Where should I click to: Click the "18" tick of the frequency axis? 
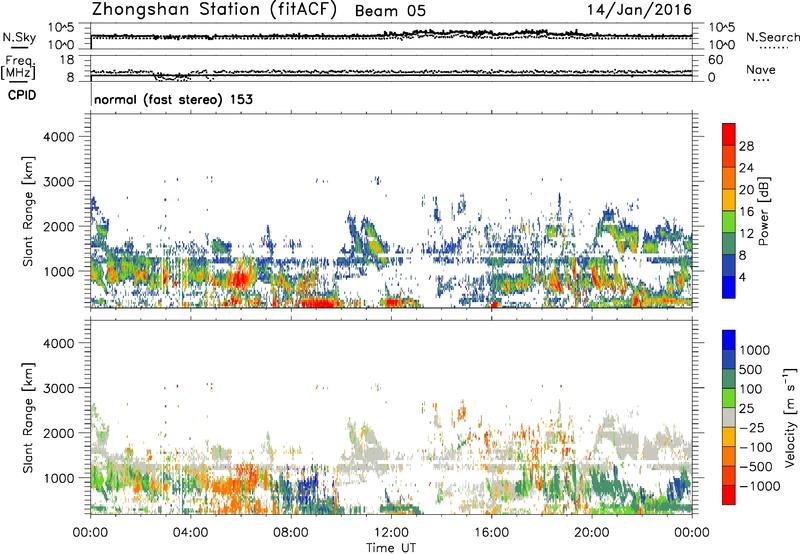pyautogui.click(x=66, y=59)
